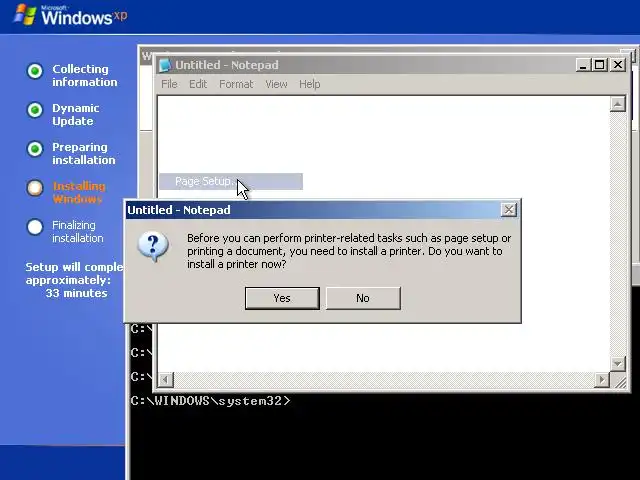Click the Dynamic Update step indicator
This screenshot has height=480, width=640.
(35, 110)
